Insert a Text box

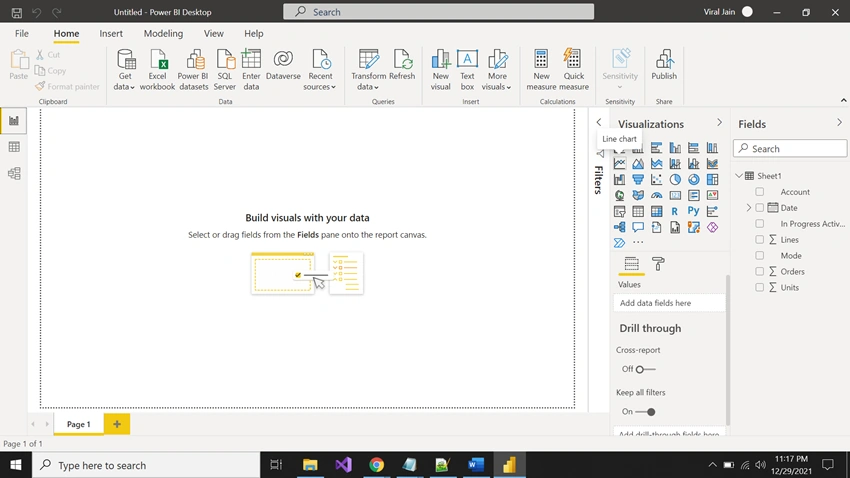(467, 69)
